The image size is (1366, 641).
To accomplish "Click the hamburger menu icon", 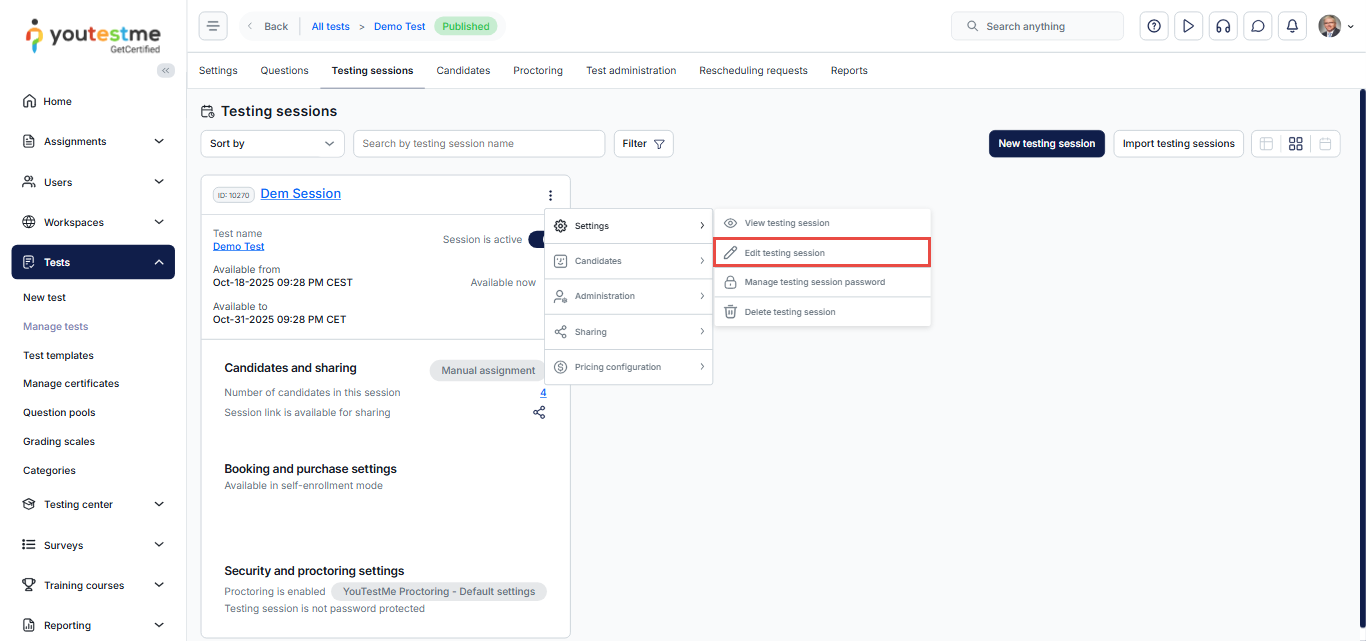I will [213, 26].
